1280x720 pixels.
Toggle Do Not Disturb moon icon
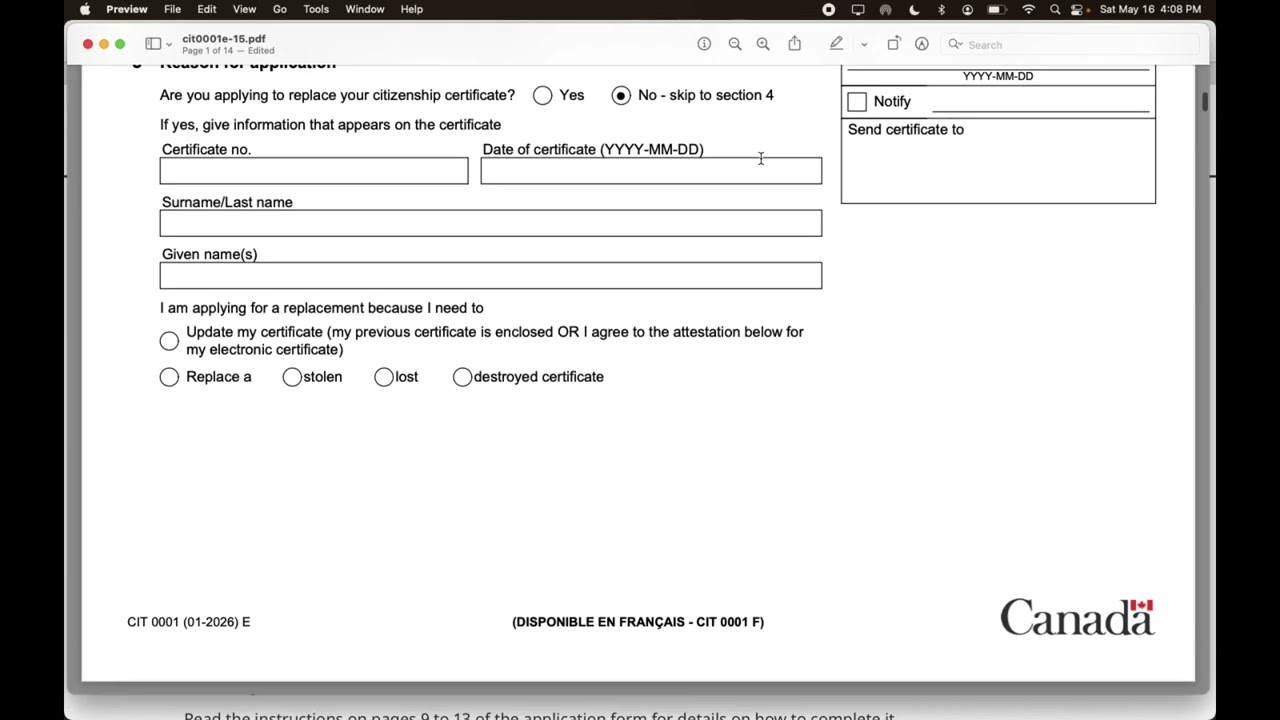click(x=914, y=9)
